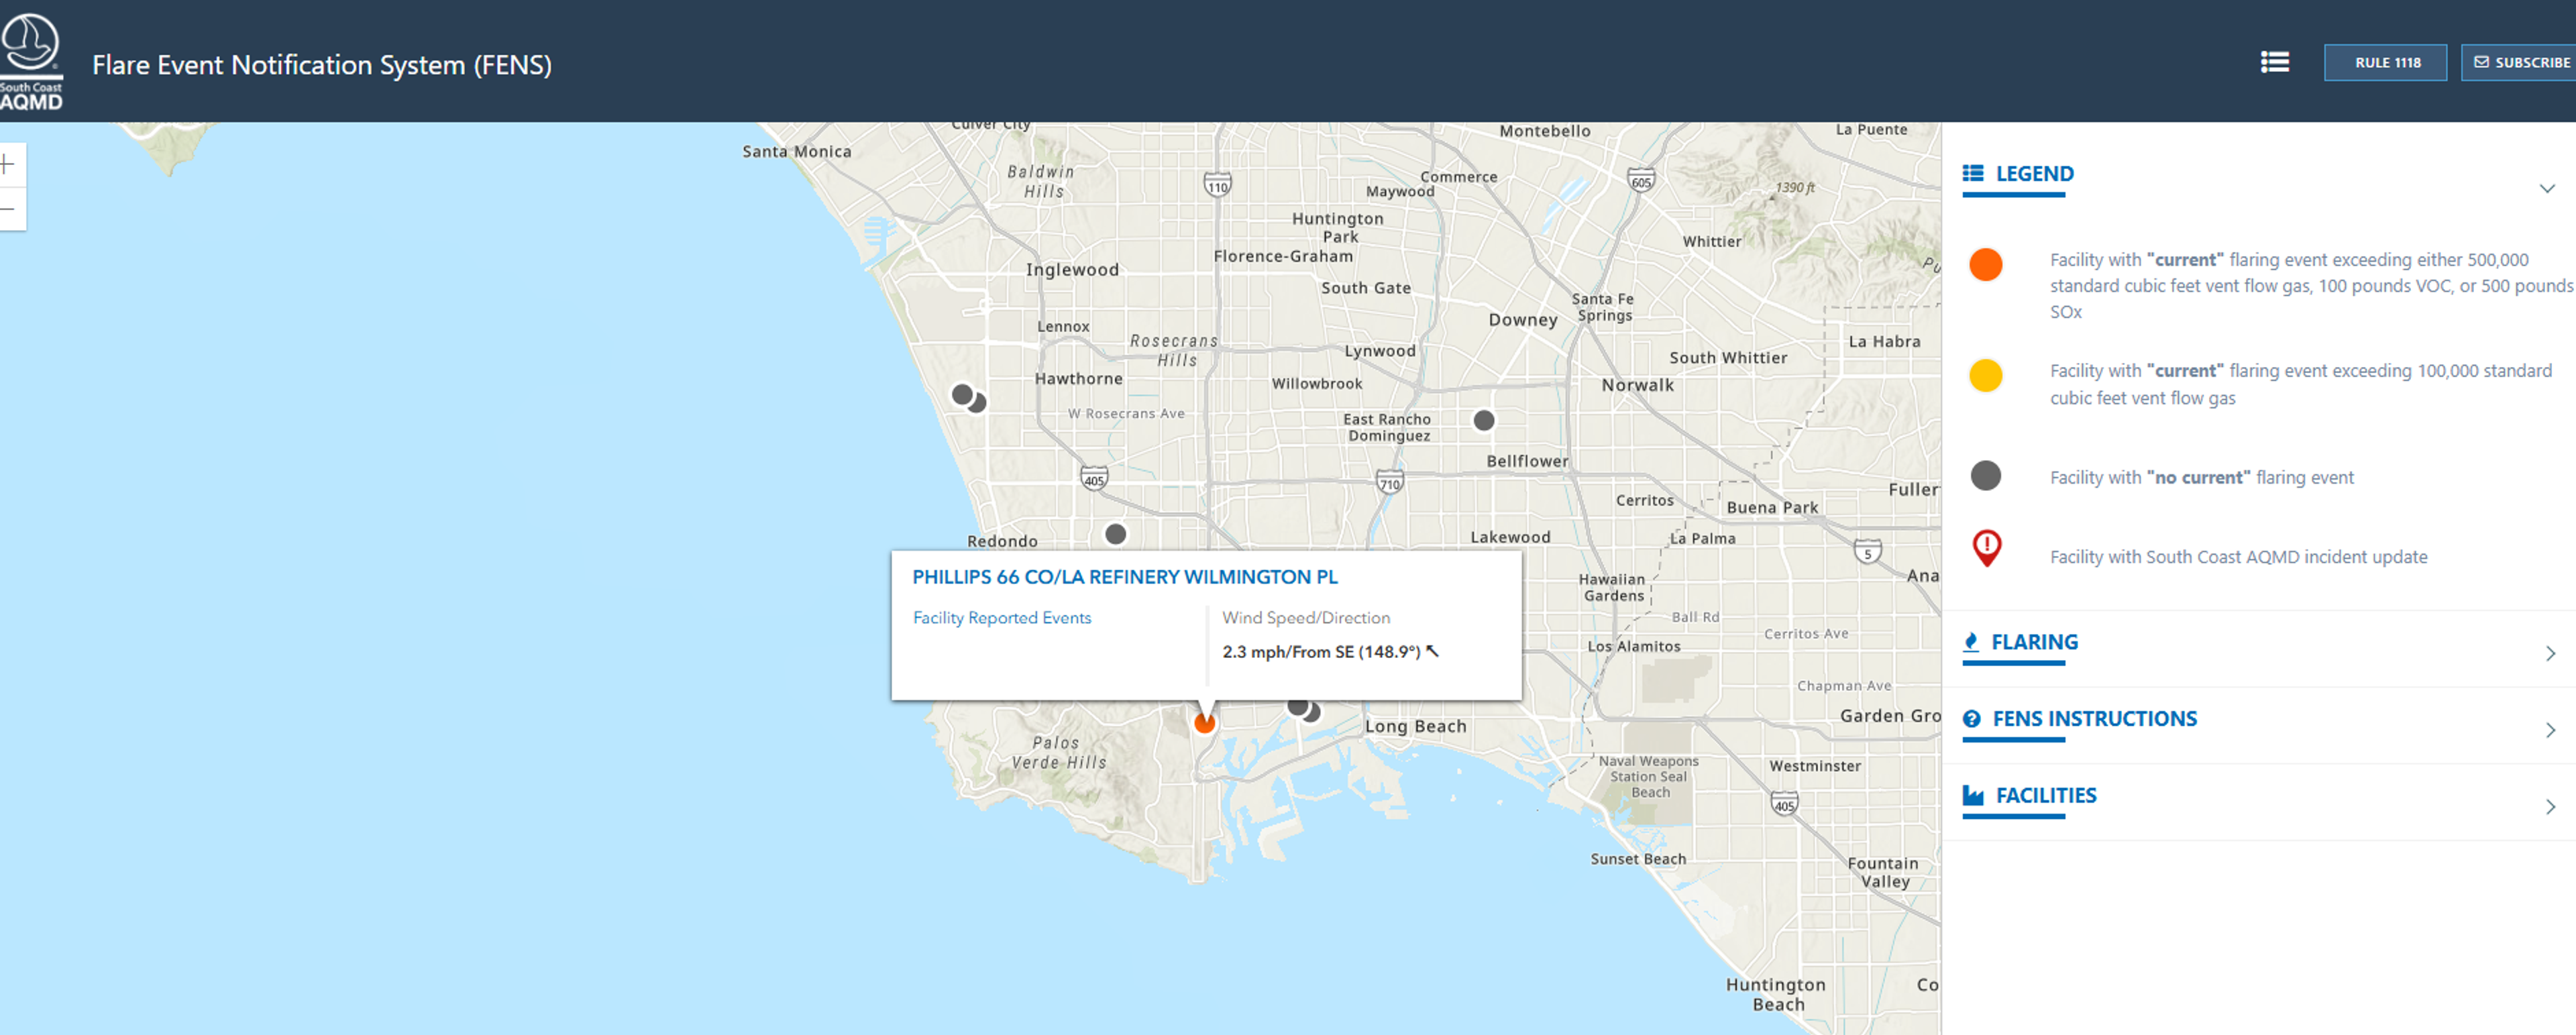Expand the FACILITIES section chevron

[x=2550, y=807]
